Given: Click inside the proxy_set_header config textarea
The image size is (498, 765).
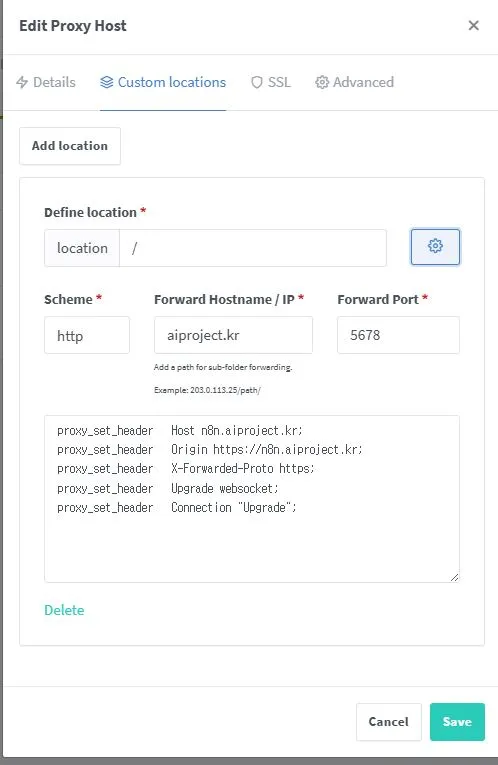Looking at the screenshot, I should click(252, 499).
